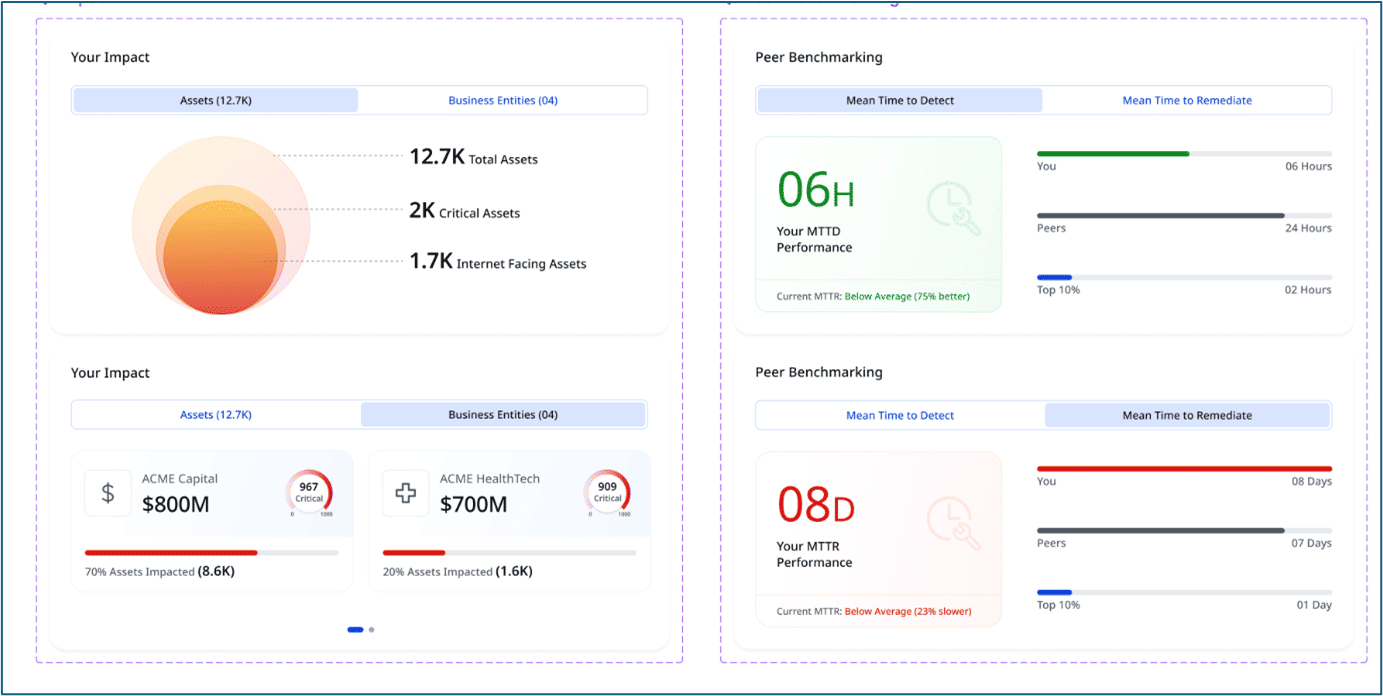Image resolution: width=1383 pixels, height=696 pixels.
Task: Click the green clock-wrench MTTD icon
Action: pos(953,208)
